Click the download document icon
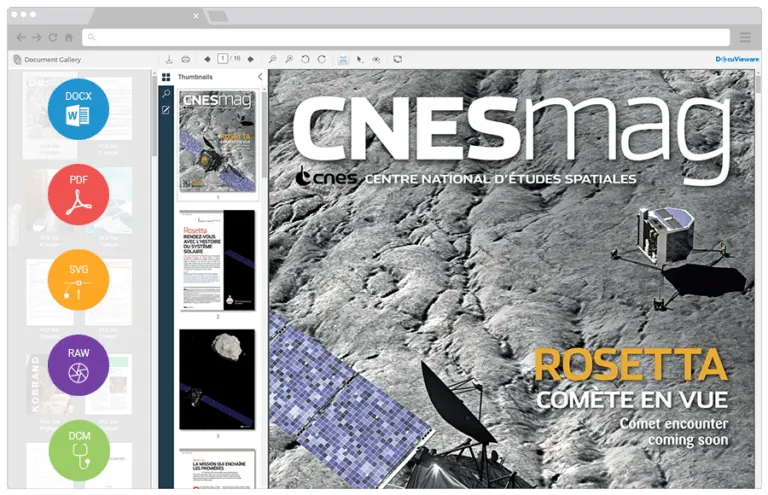 tap(169, 59)
